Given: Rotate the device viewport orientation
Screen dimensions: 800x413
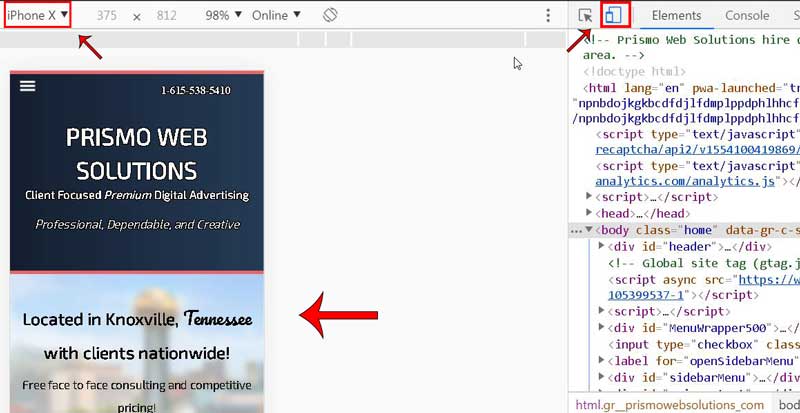Looking at the screenshot, I should coord(331,16).
